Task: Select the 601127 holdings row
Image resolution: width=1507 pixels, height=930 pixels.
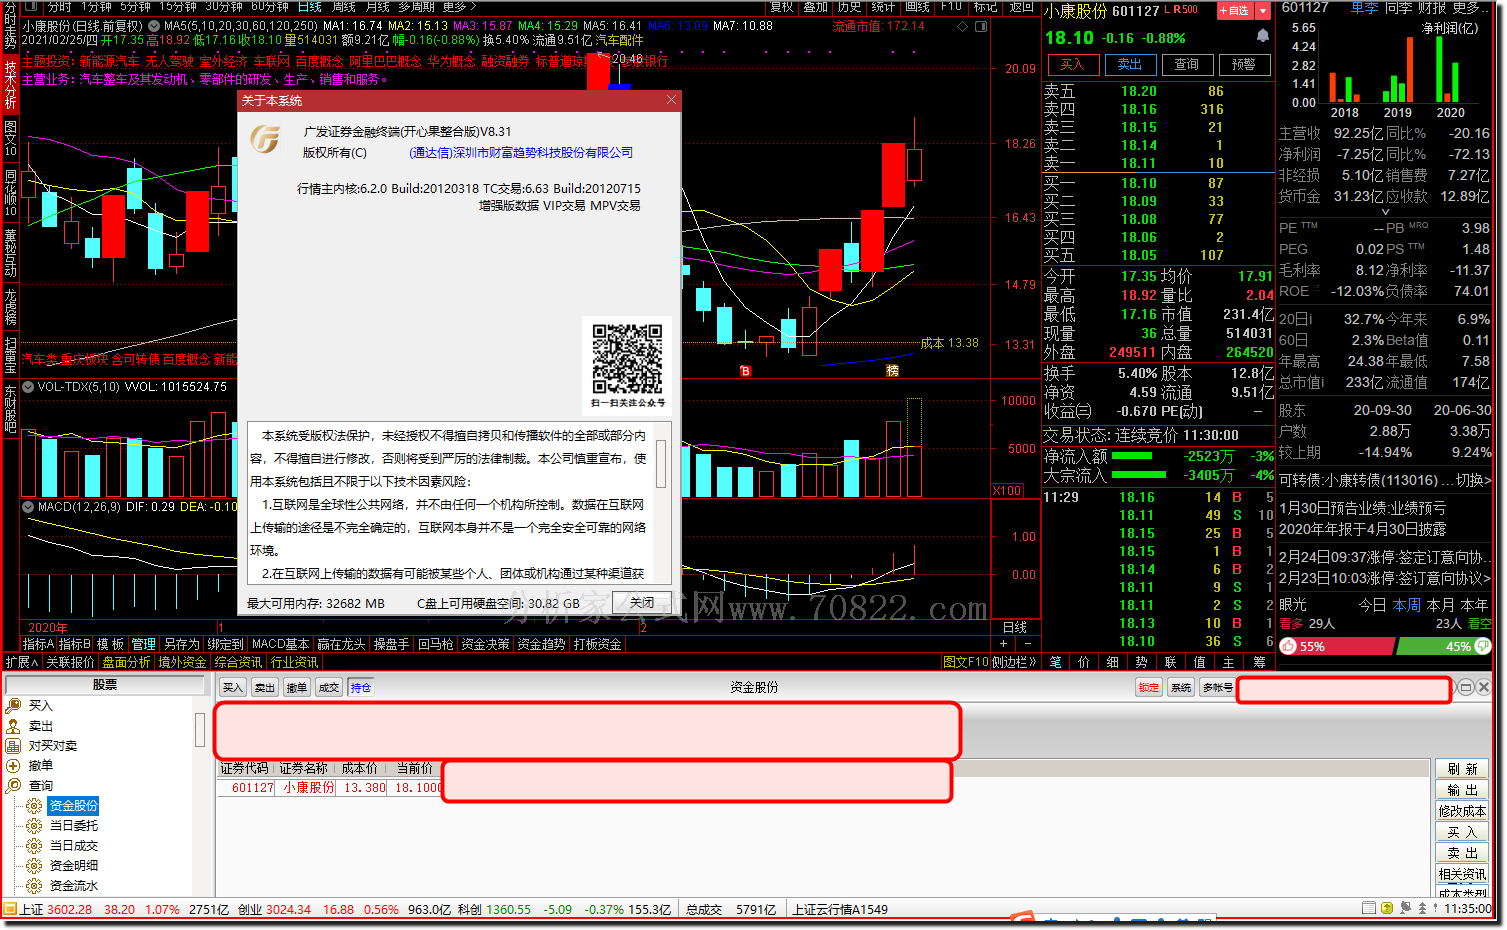Action: (x=330, y=788)
